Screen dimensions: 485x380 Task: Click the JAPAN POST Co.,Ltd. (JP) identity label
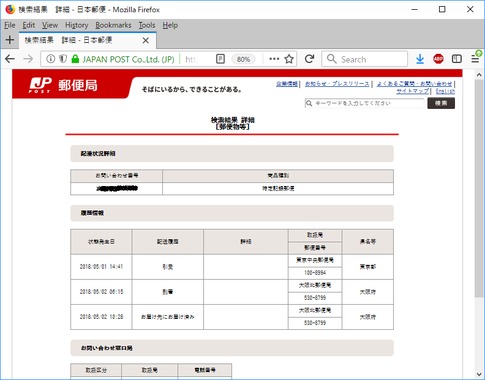tap(128, 59)
